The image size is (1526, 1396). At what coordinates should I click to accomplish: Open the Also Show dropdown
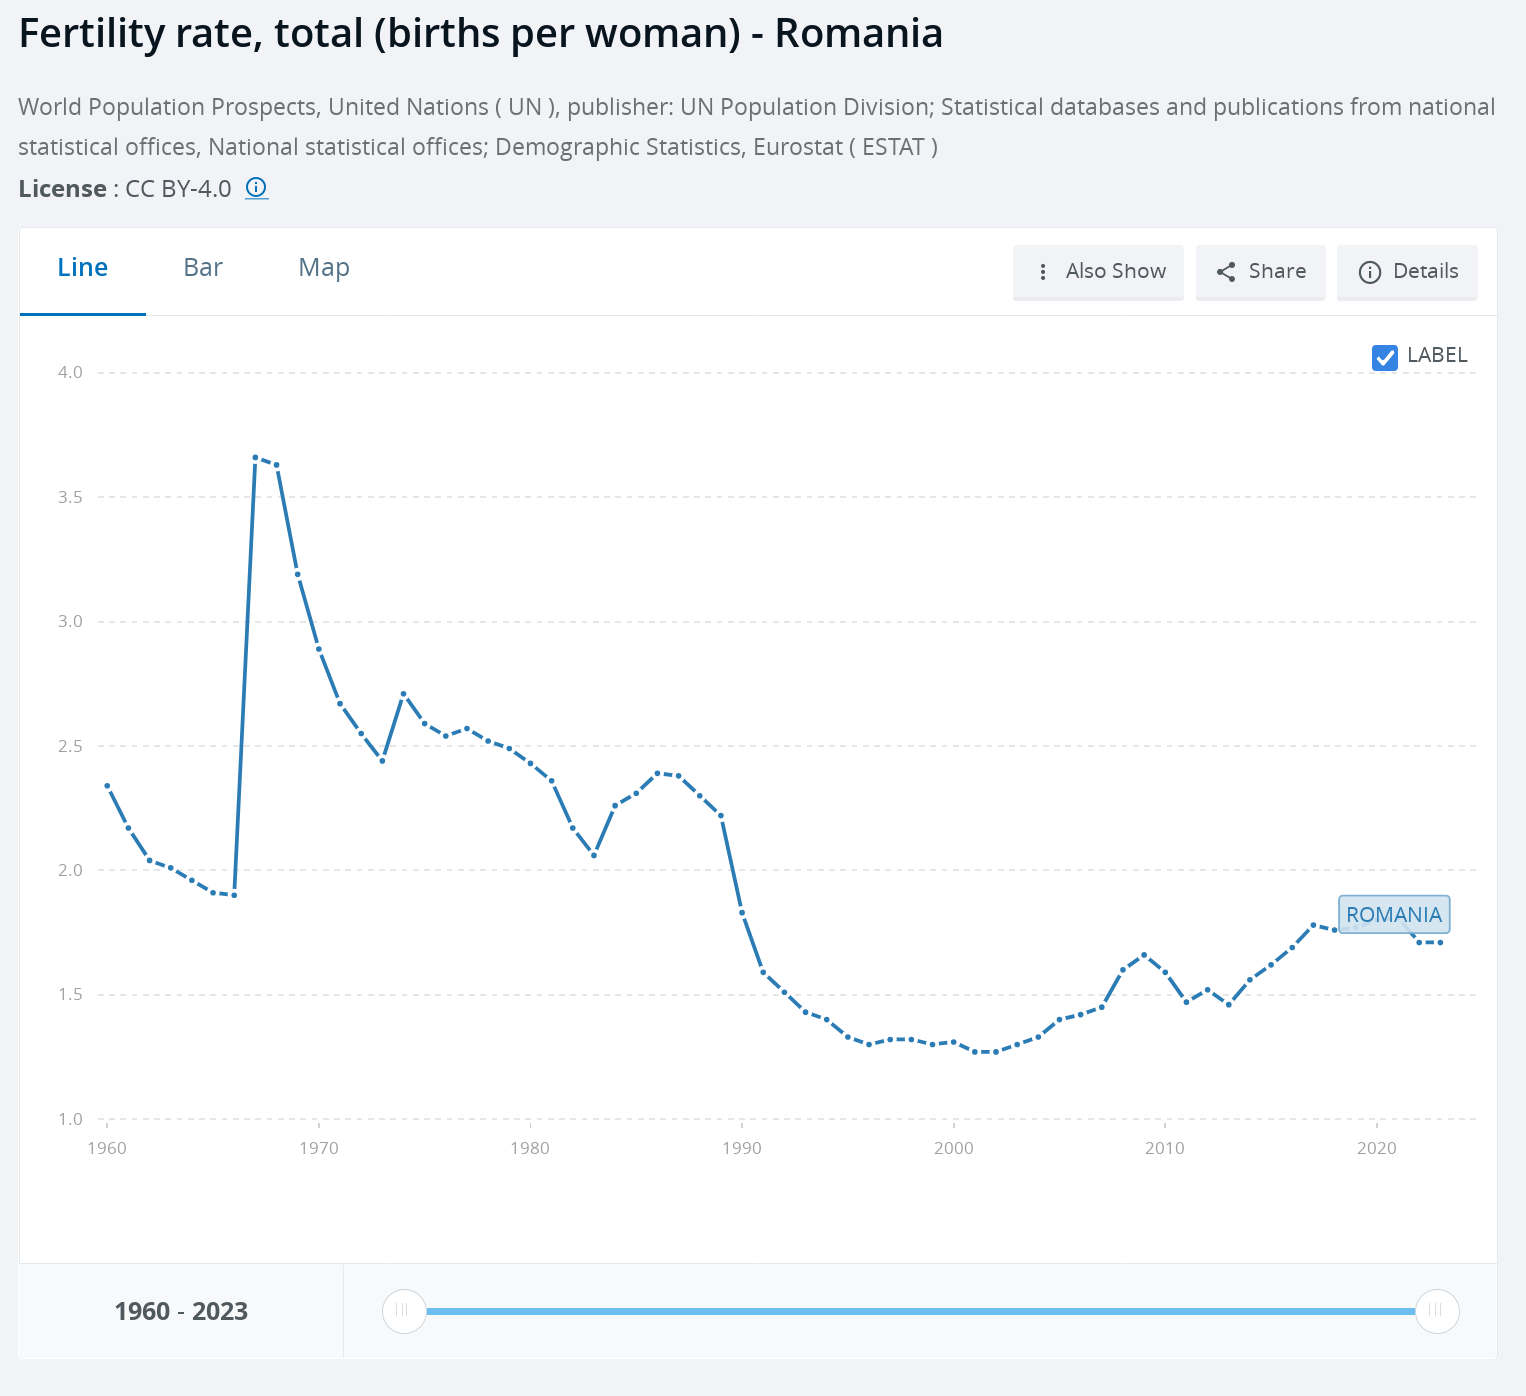[x=1098, y=272]
